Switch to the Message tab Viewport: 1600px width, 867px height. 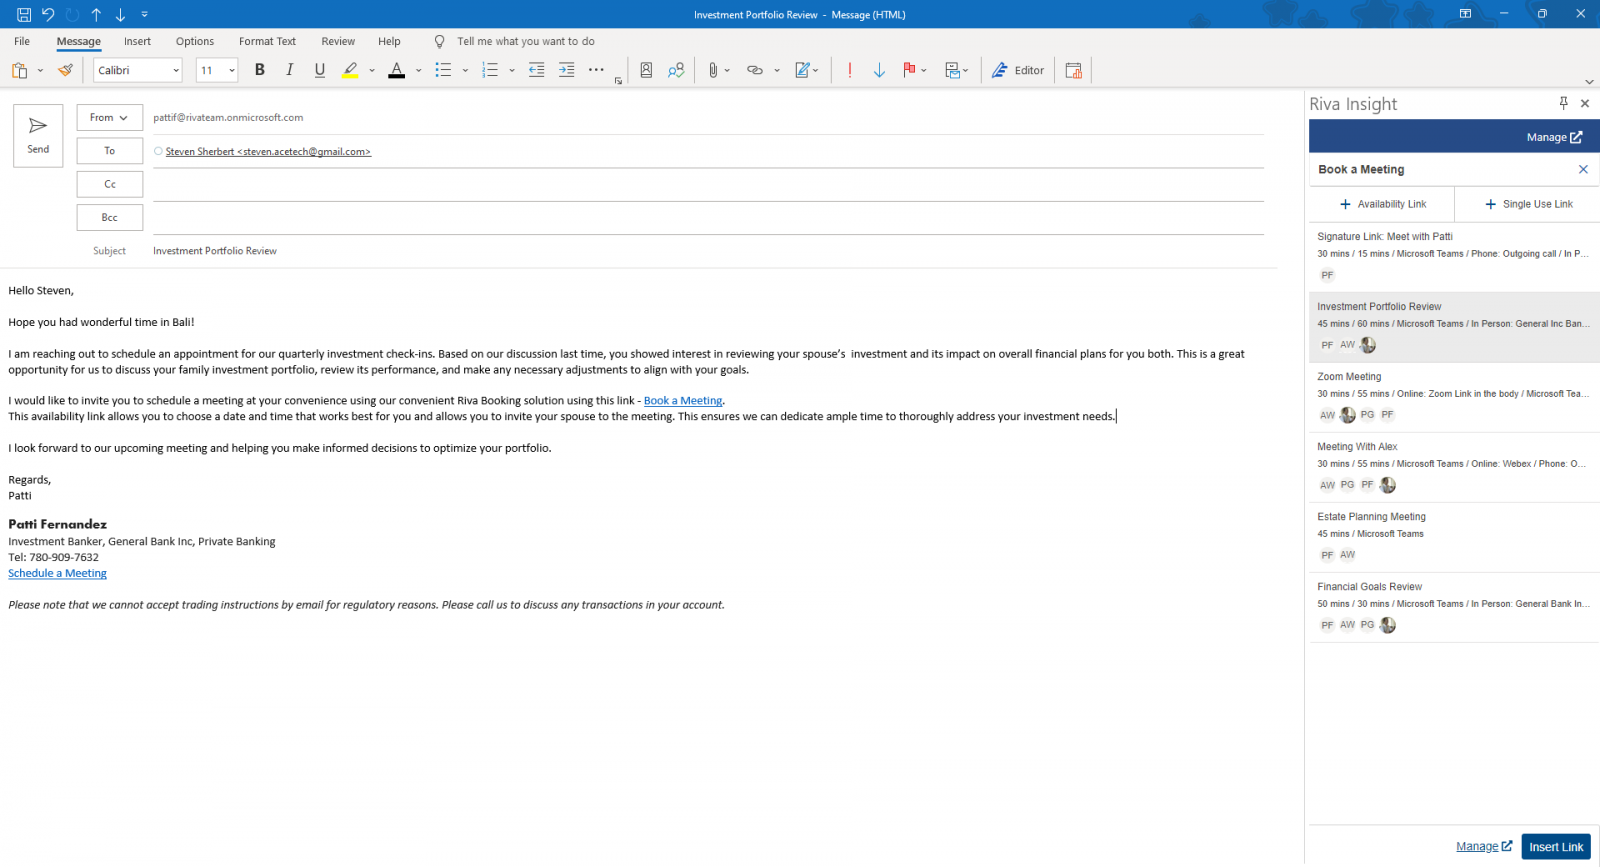[x=79, y=41]
